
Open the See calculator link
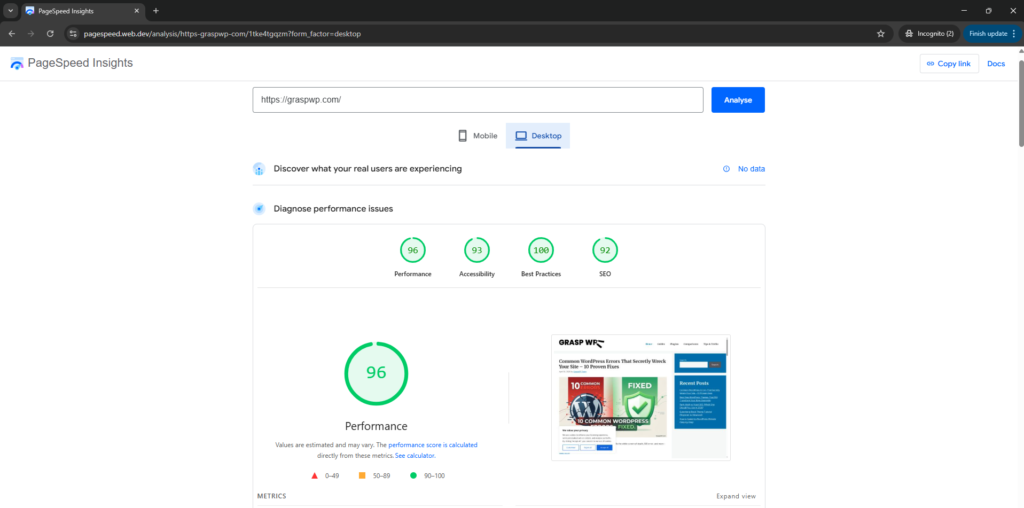415,455
